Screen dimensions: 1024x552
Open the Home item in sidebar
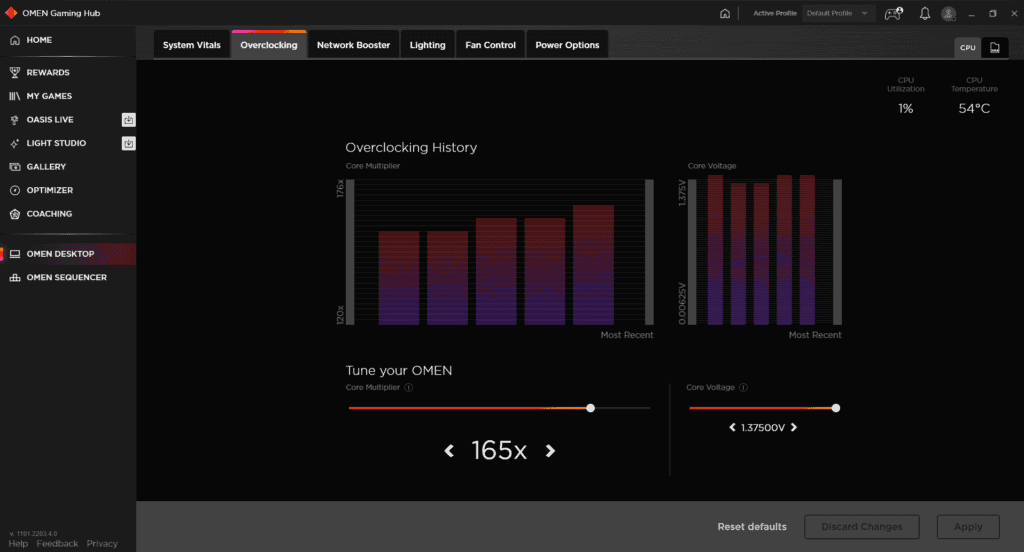click(39, 40)
